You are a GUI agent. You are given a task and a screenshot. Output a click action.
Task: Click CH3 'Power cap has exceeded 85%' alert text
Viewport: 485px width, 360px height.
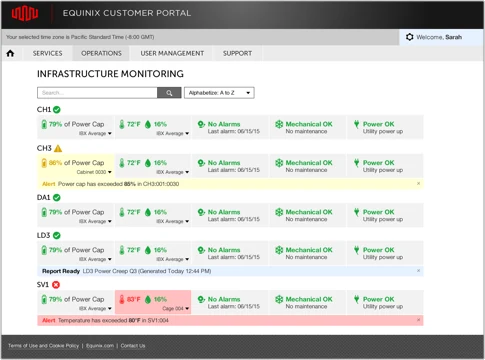point(118,184)
